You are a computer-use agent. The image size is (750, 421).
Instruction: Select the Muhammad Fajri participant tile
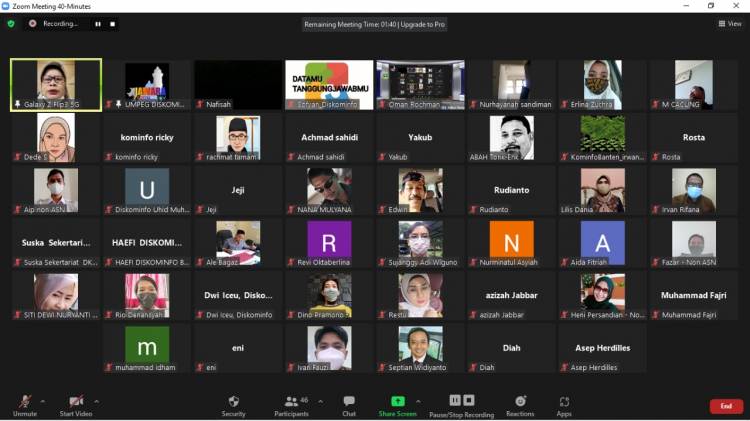pos(694,296)
